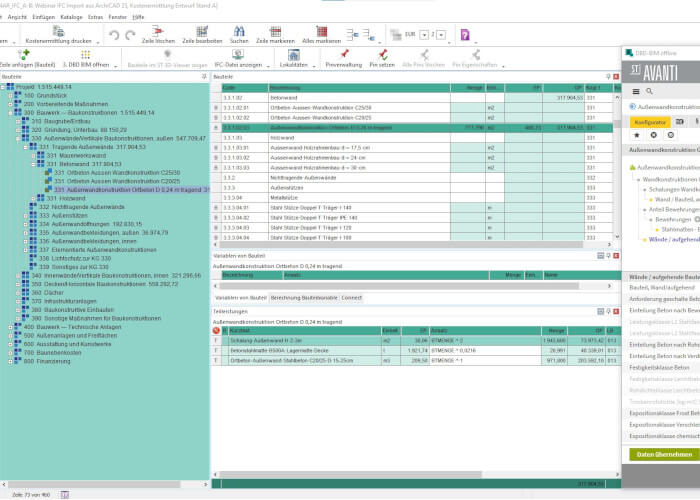Open the Kataloge menu
This screenshot has height=500, width=700.
(x=71, y=17)
